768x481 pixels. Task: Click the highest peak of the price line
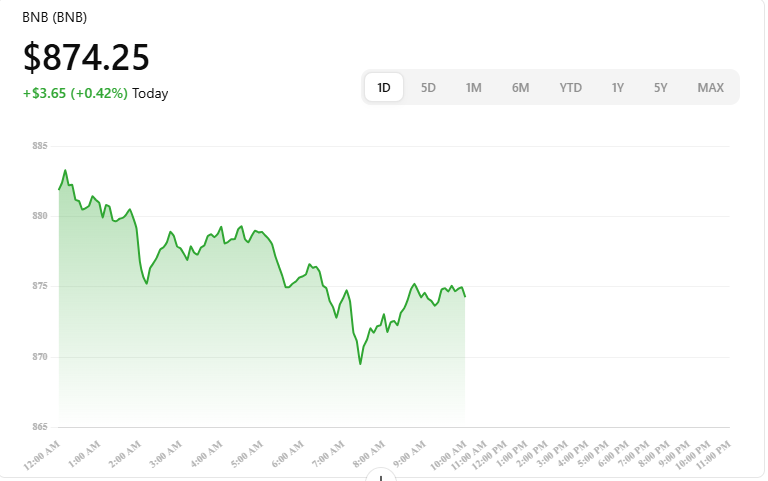click(x=66, y=170)
